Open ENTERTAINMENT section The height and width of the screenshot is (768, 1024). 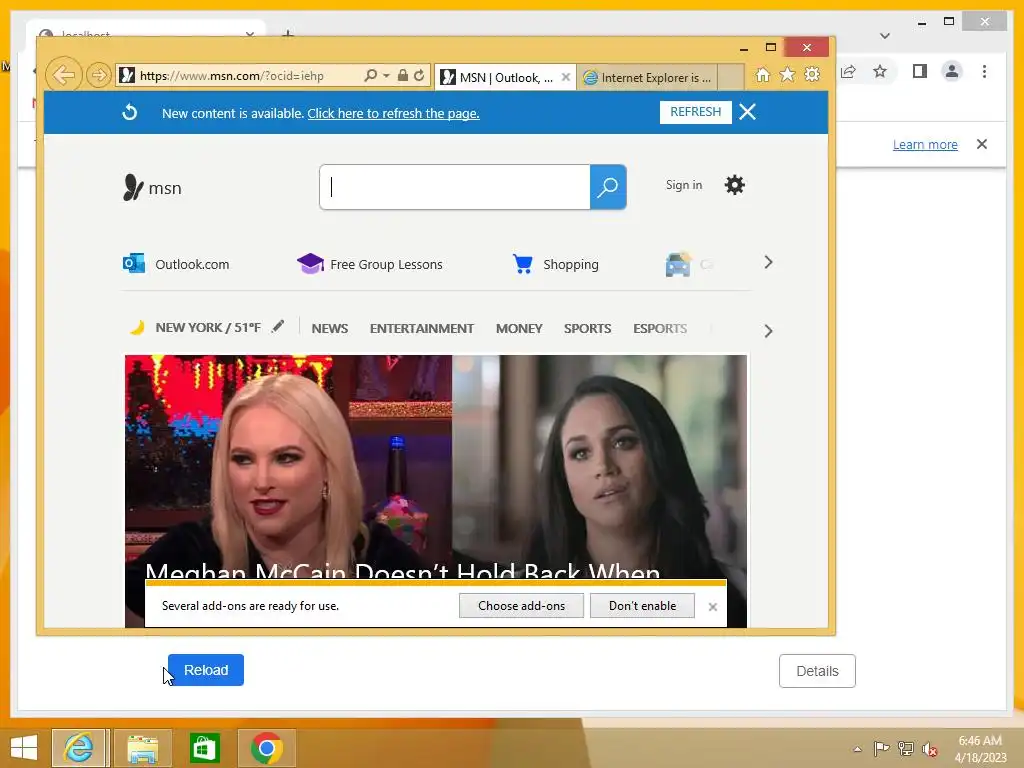pyautogui.click(x=422, y=328)
